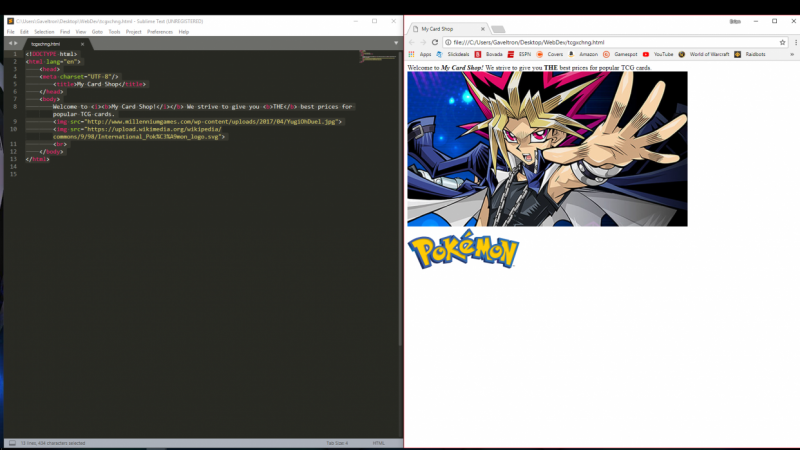Viewport: 800px width, 450px height.
Task: Open the File menu in Sublime Text
Action: tap(10, 32)
